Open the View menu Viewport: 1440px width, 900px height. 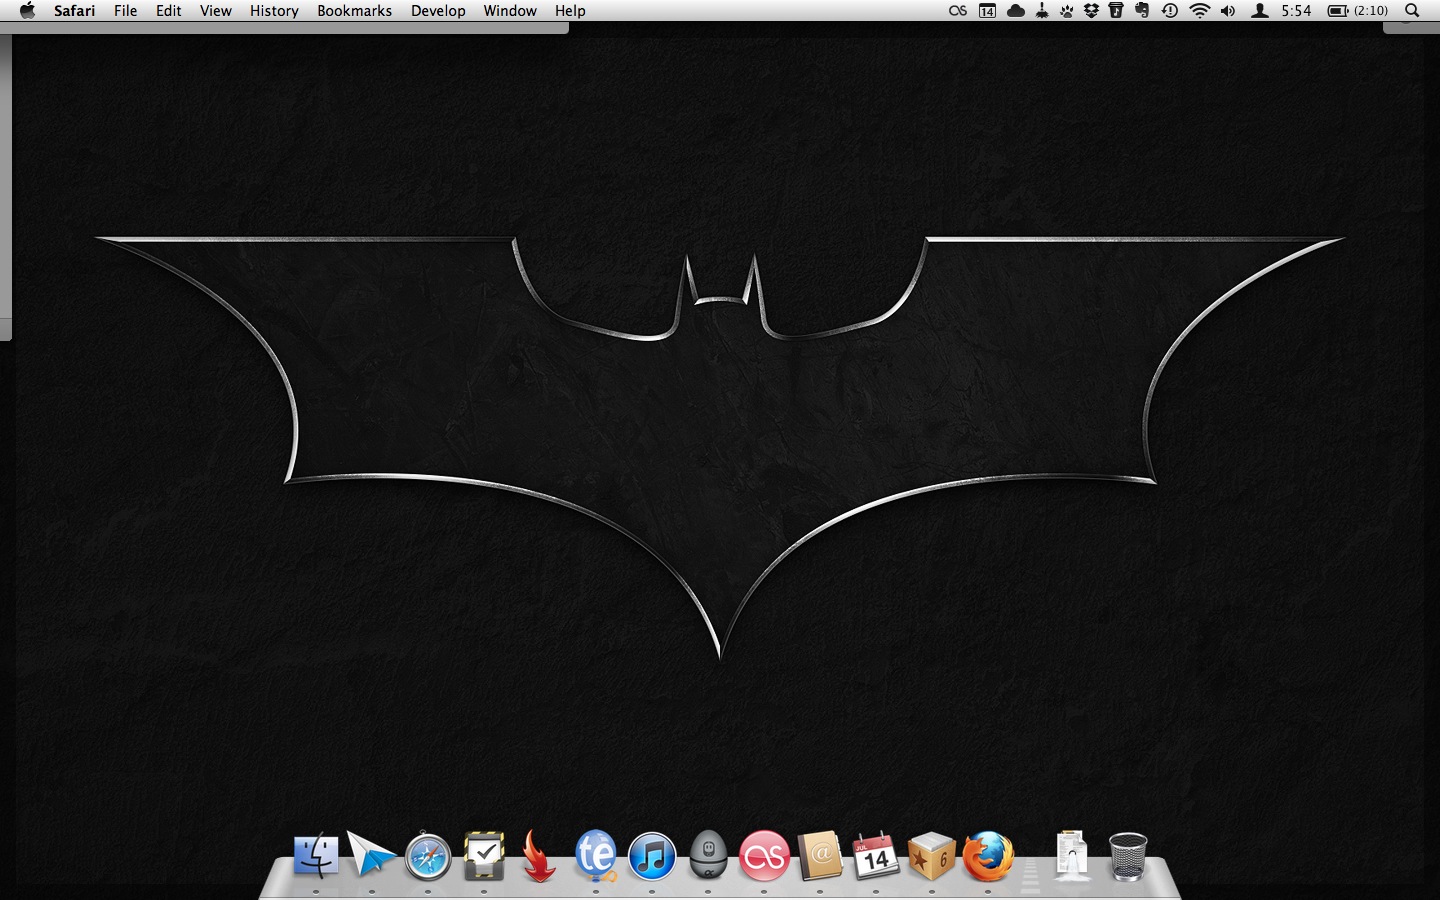(216, 11)
